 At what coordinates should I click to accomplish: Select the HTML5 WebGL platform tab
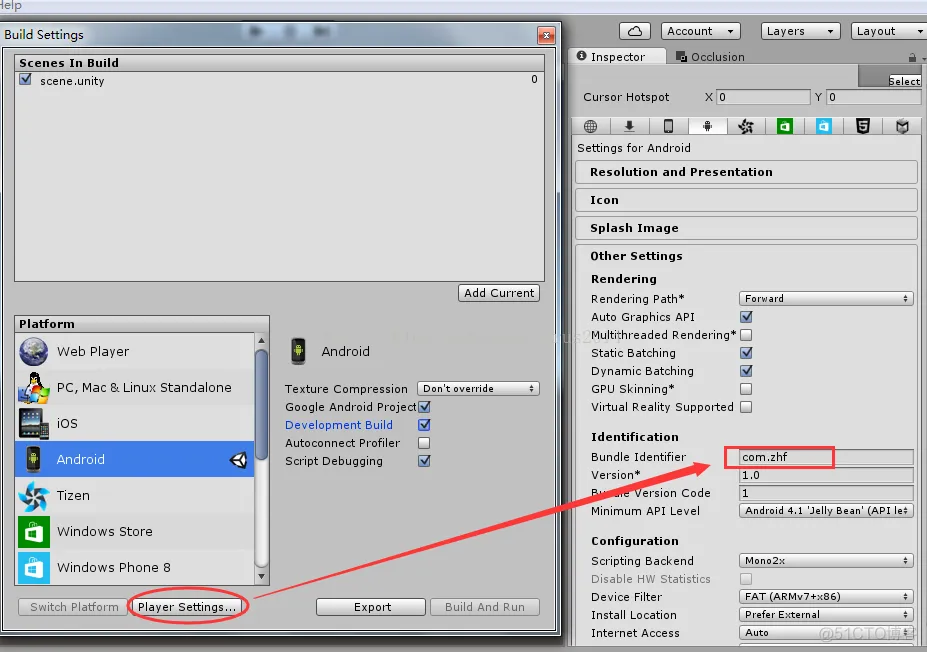click(863, 126)
